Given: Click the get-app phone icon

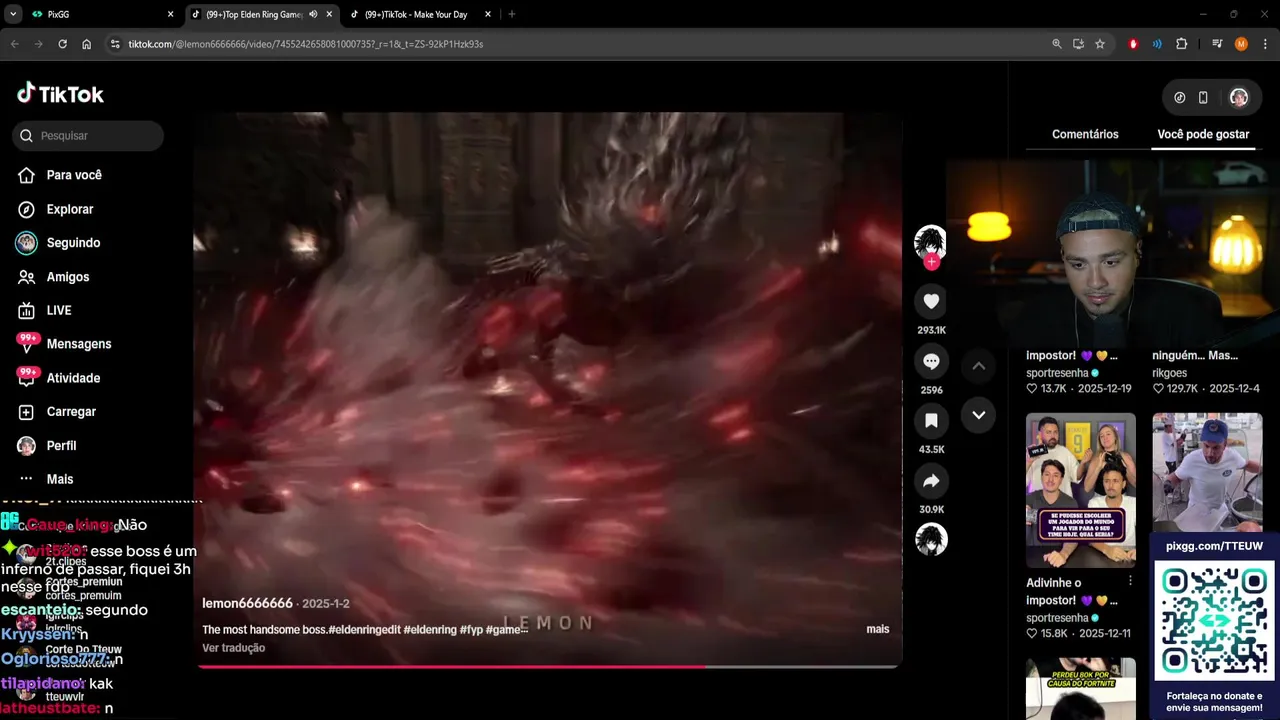Looking at the screenshot, I should pos(1203,98).
